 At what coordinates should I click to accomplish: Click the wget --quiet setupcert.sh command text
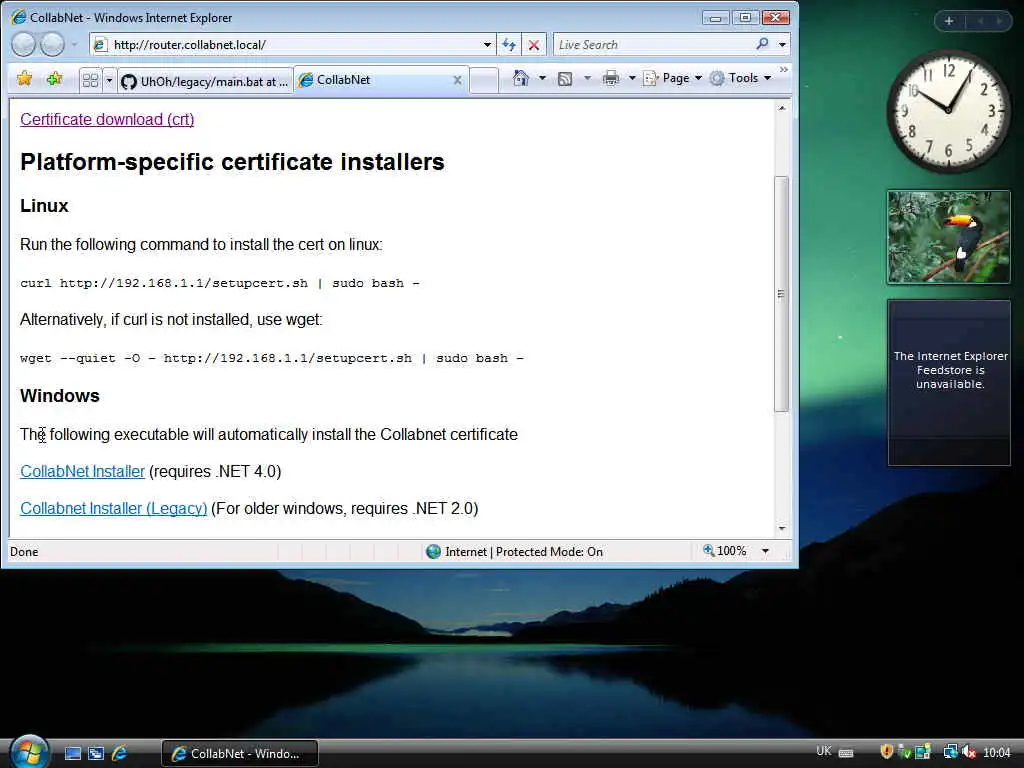(272, 359)
